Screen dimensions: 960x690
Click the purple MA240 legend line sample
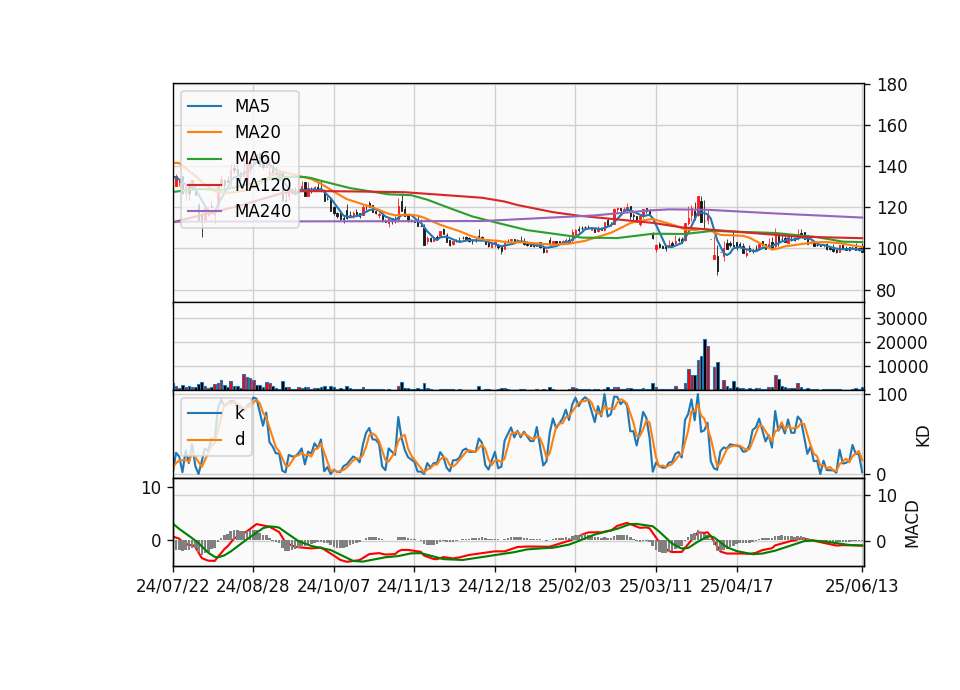click(x=204, y=211)
